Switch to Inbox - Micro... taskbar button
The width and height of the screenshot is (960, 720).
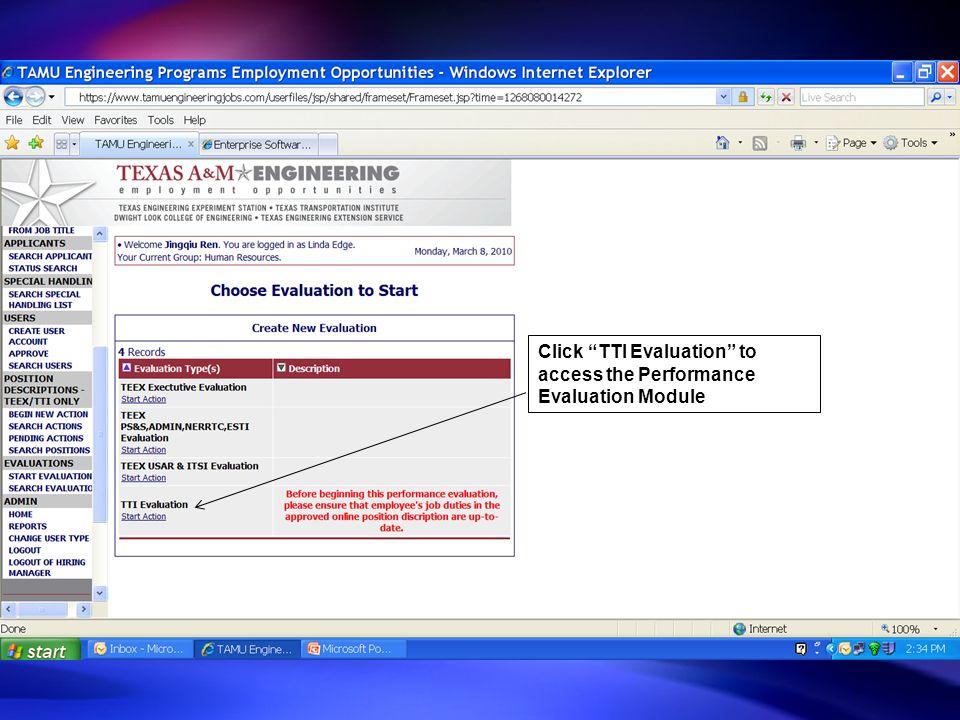pyautogui.click(x=140, y=649)
